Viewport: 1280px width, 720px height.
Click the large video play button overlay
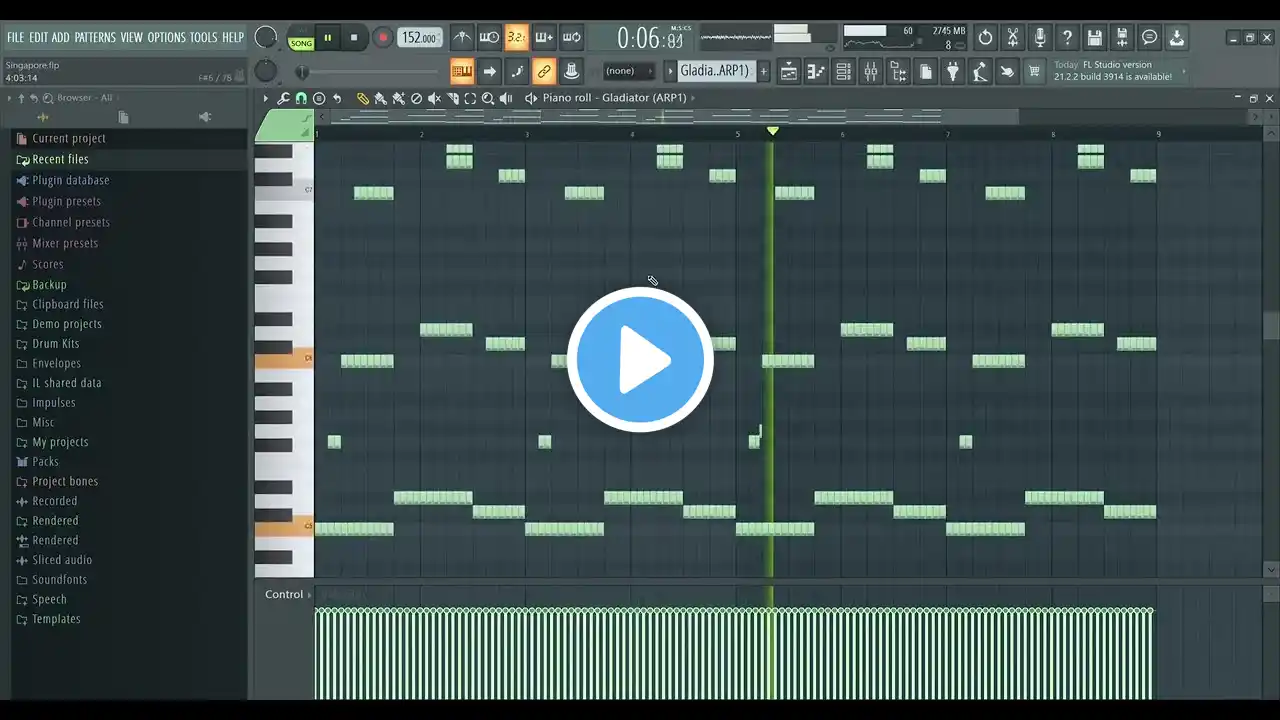pos(640,359)
